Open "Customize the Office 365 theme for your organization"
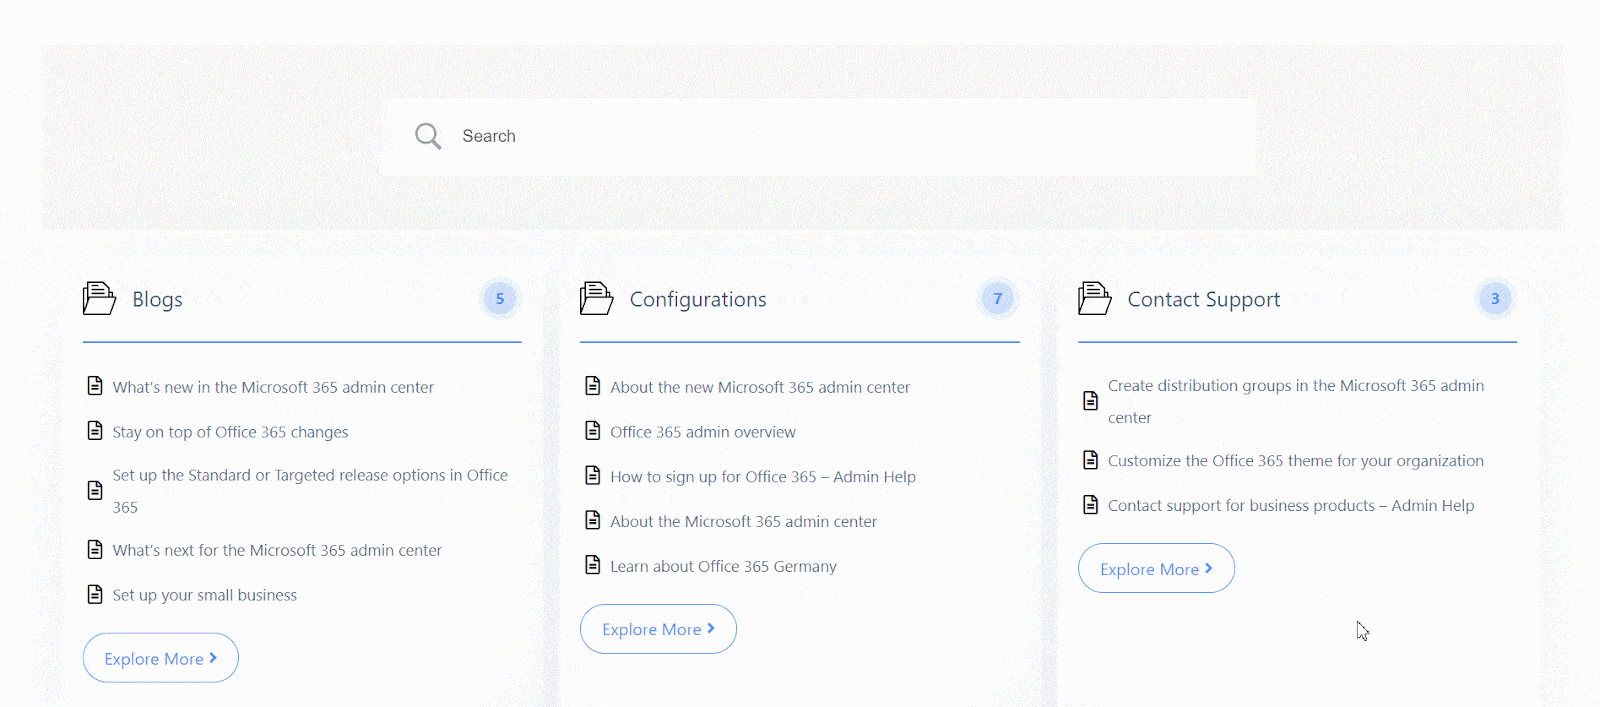1600x707 pixels. [1296, 461]
